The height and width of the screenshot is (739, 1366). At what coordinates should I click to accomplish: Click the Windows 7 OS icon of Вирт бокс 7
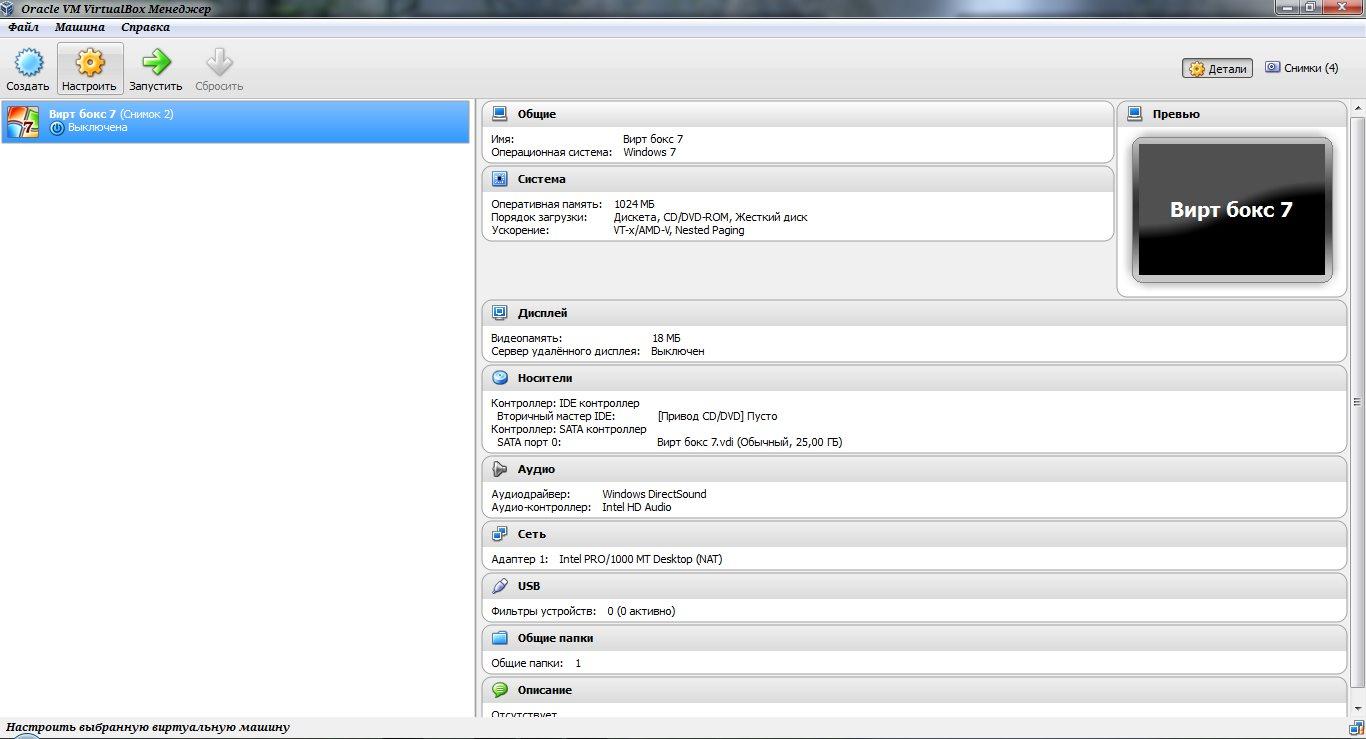pos(23,121)
